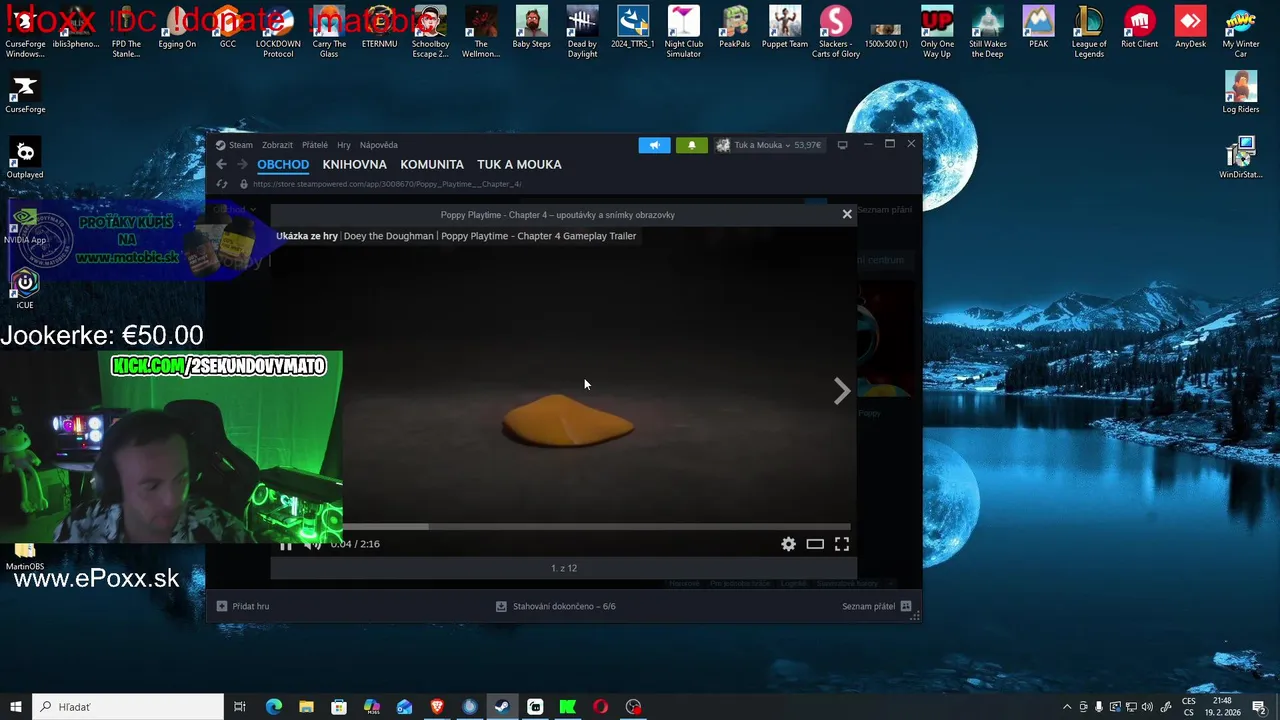Open Steam announcements megaphone button

click(x=655, y=145)
